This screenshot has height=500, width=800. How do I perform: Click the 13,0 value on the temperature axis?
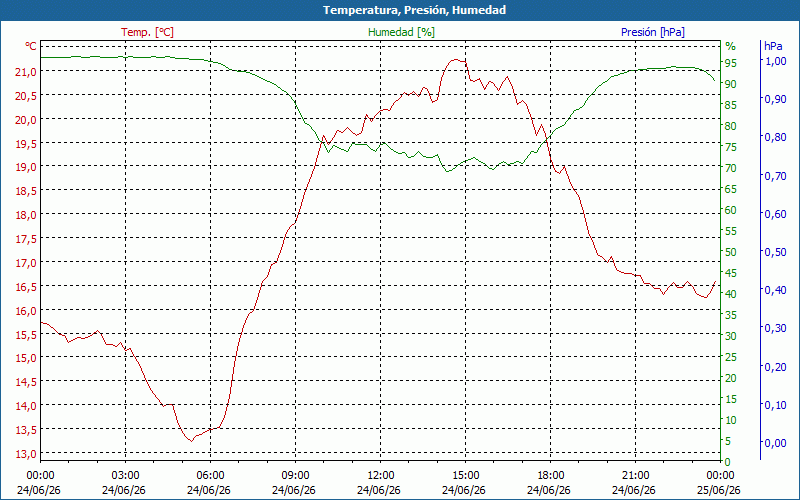click(x=26, y=454)
